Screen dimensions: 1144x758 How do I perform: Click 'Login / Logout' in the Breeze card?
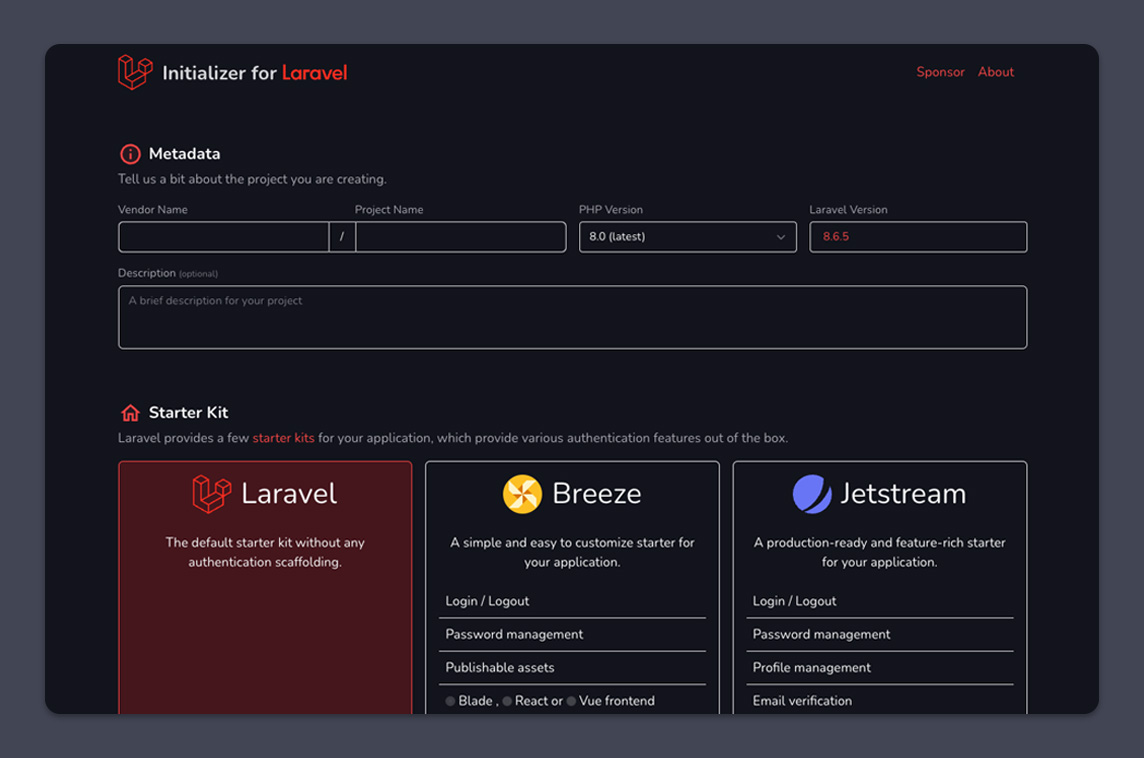(487, 601)
